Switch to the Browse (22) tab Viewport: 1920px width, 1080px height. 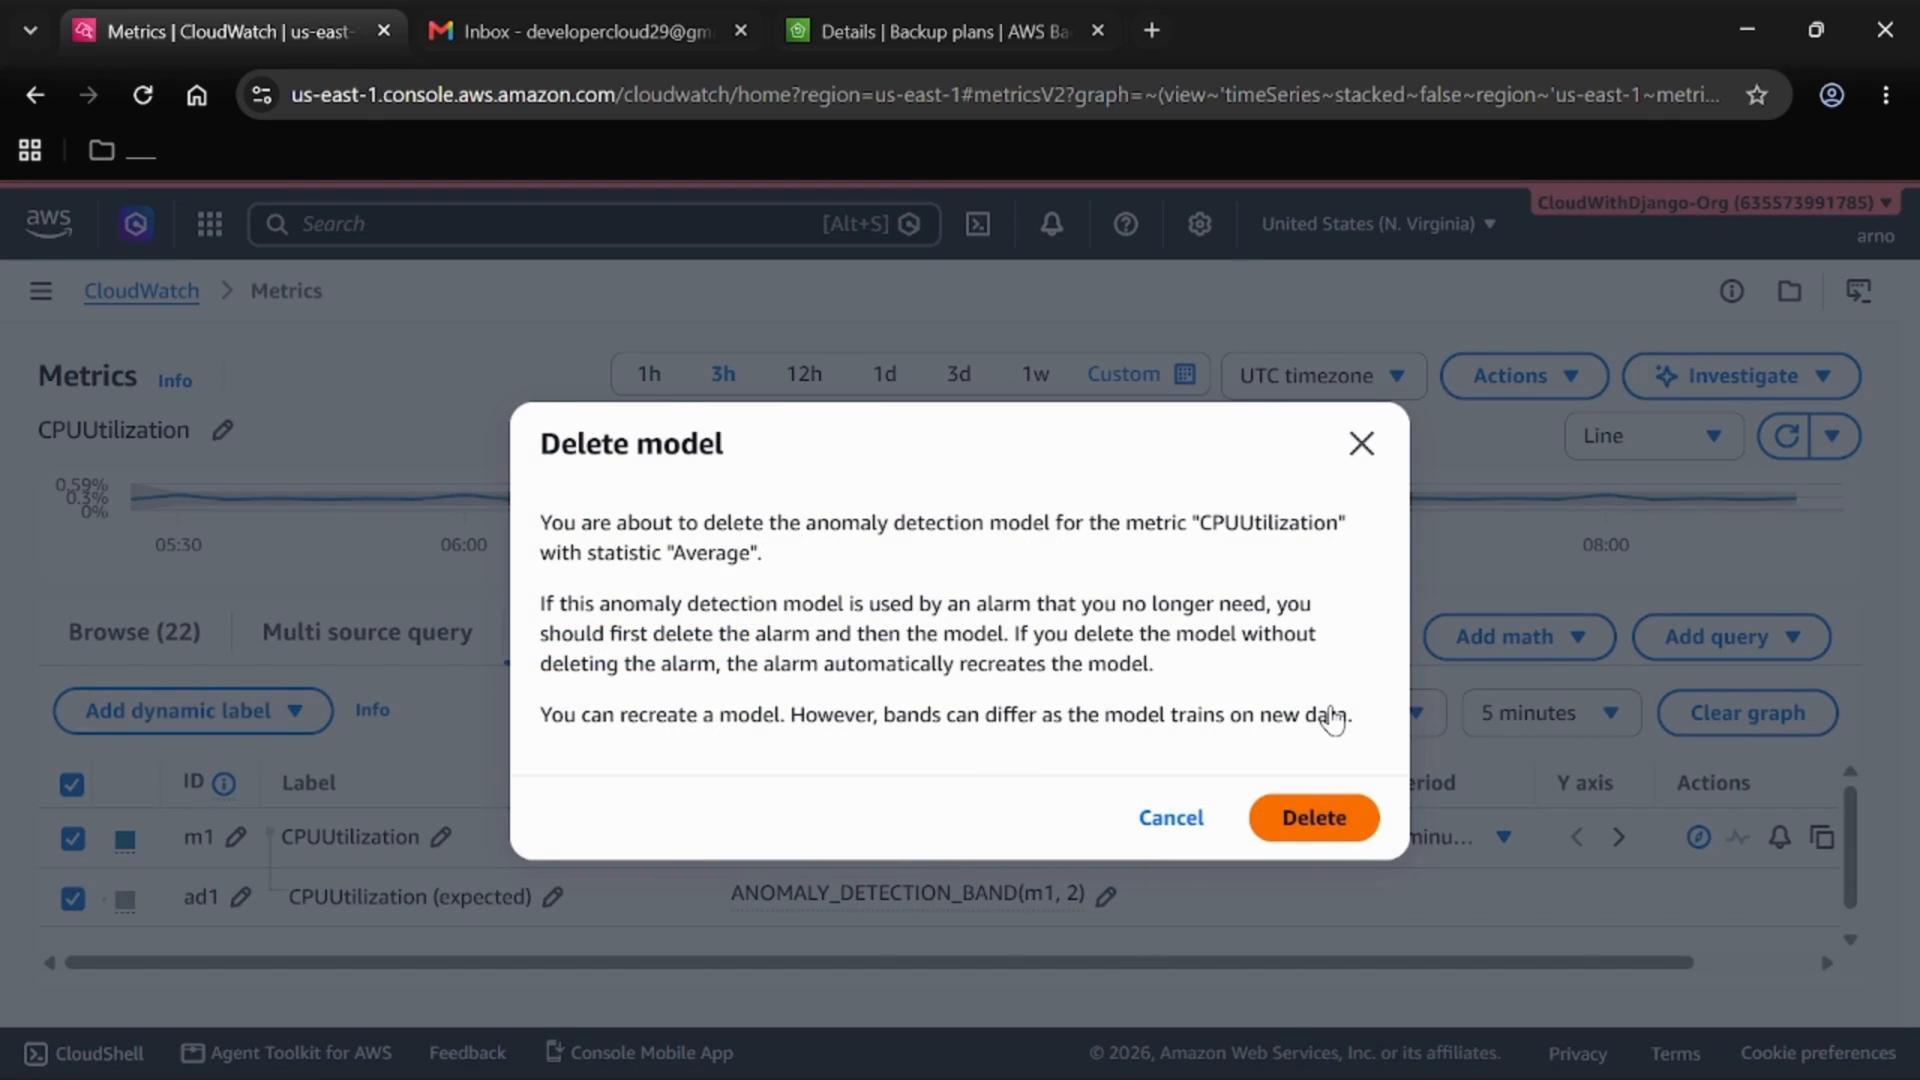(134, 632)
